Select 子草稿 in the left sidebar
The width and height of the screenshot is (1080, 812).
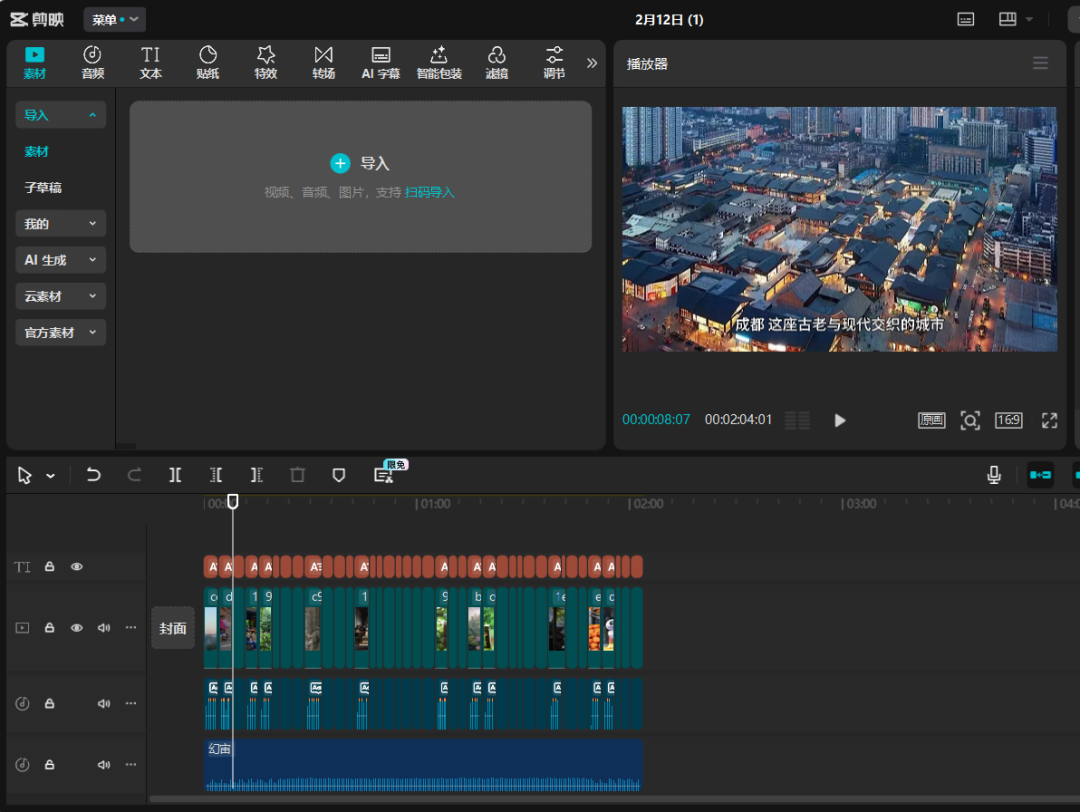point(43,187)
